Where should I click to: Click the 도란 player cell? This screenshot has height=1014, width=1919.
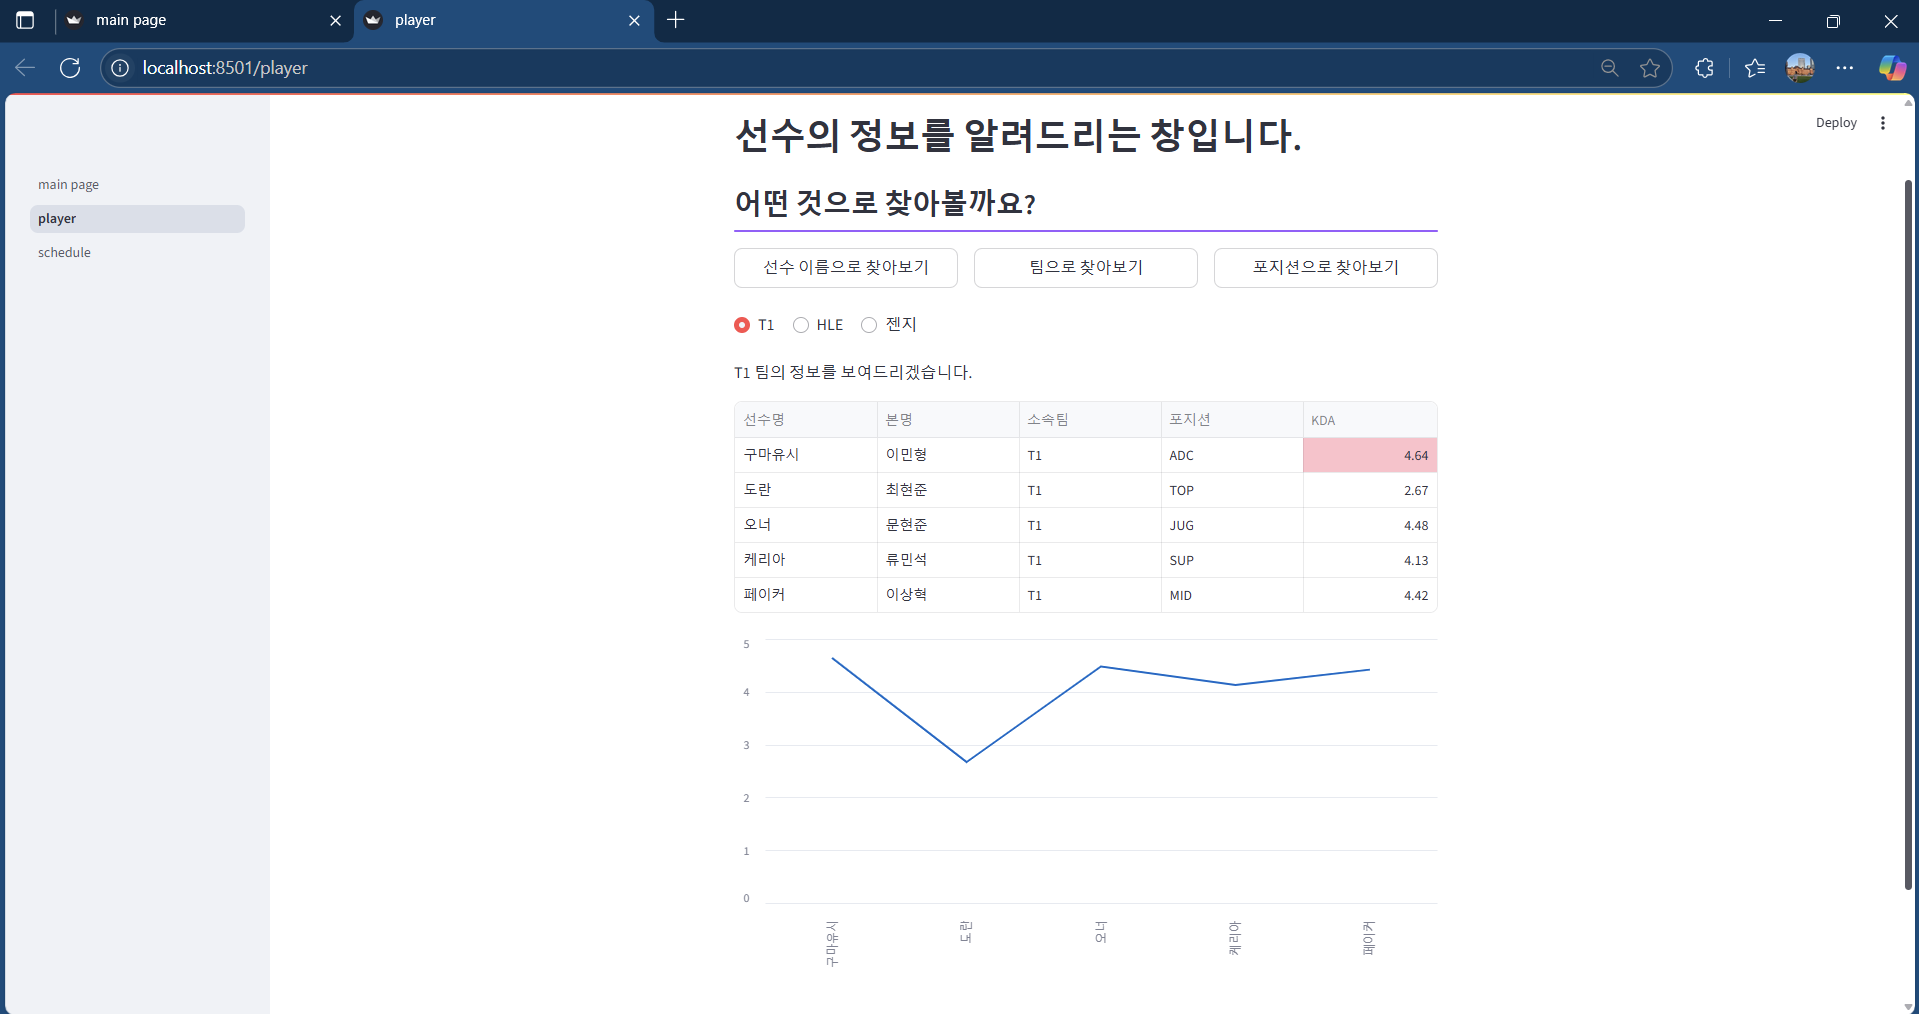[x=806, y=490]
